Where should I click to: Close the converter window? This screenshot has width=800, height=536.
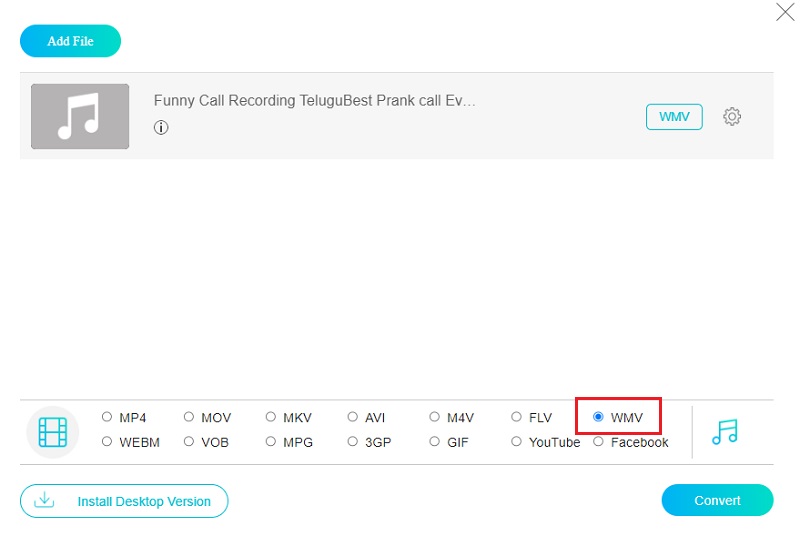(784, 13)
